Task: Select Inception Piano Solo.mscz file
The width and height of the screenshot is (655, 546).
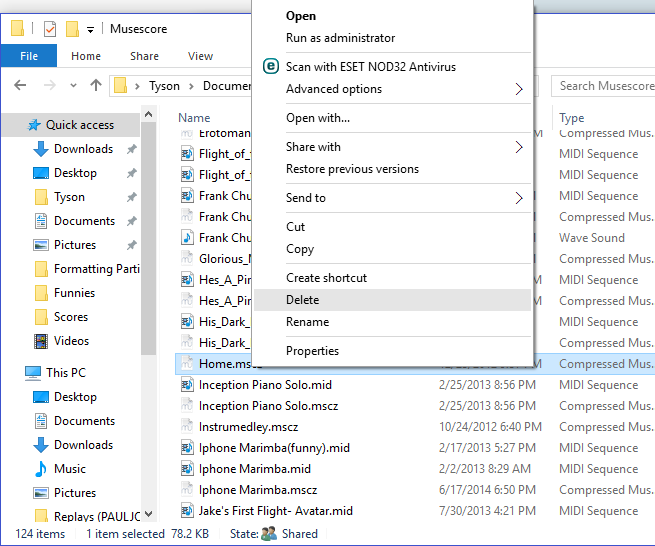Action: [x=269, y=406]
